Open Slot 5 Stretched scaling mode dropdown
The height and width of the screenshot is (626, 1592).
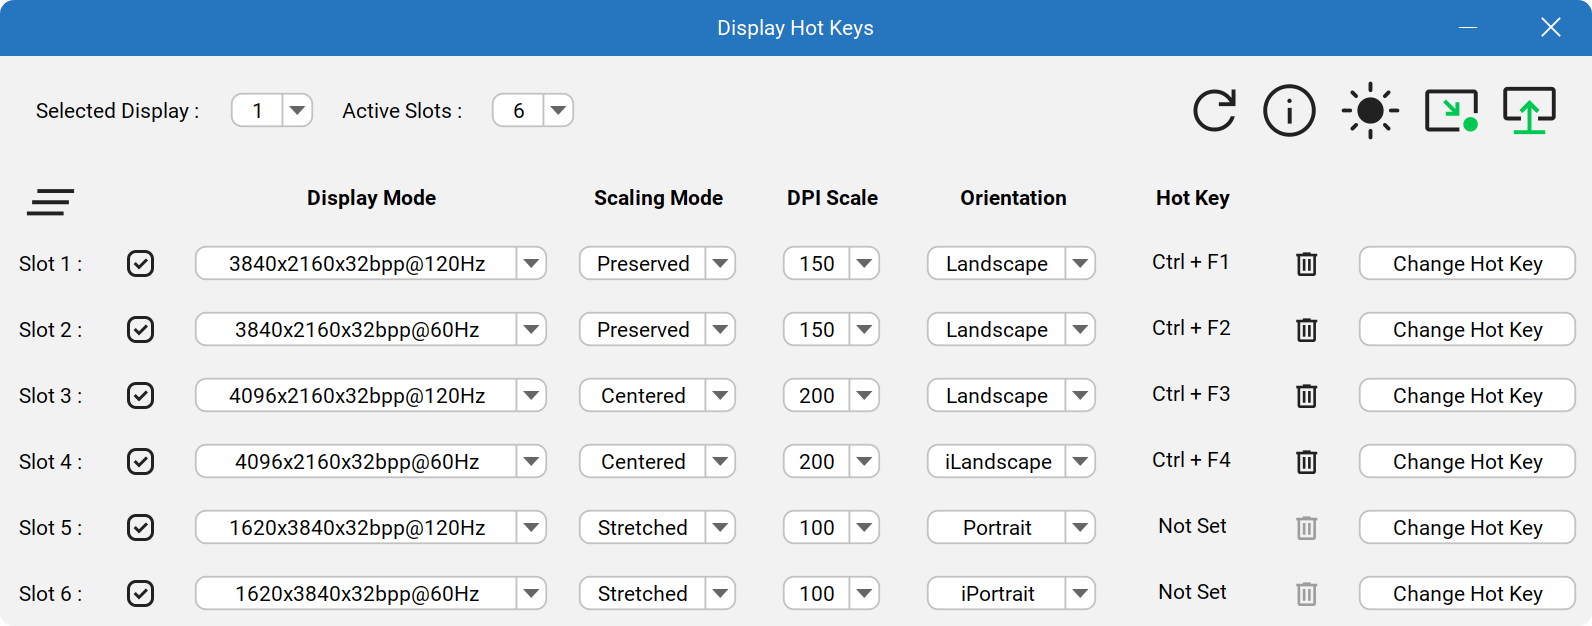pos(657,528)
